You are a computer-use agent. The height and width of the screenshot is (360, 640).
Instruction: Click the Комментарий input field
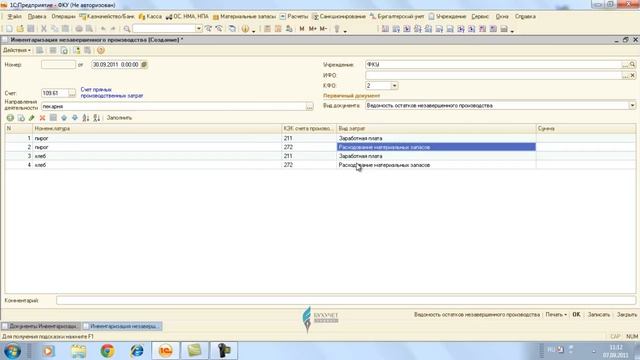point(346,300)
